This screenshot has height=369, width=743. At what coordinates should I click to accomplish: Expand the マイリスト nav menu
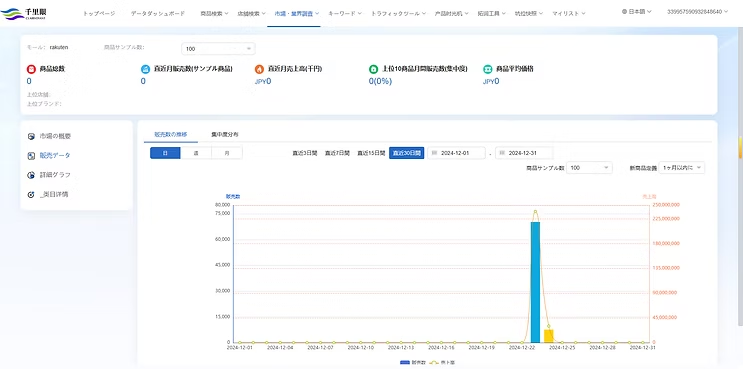569,14
